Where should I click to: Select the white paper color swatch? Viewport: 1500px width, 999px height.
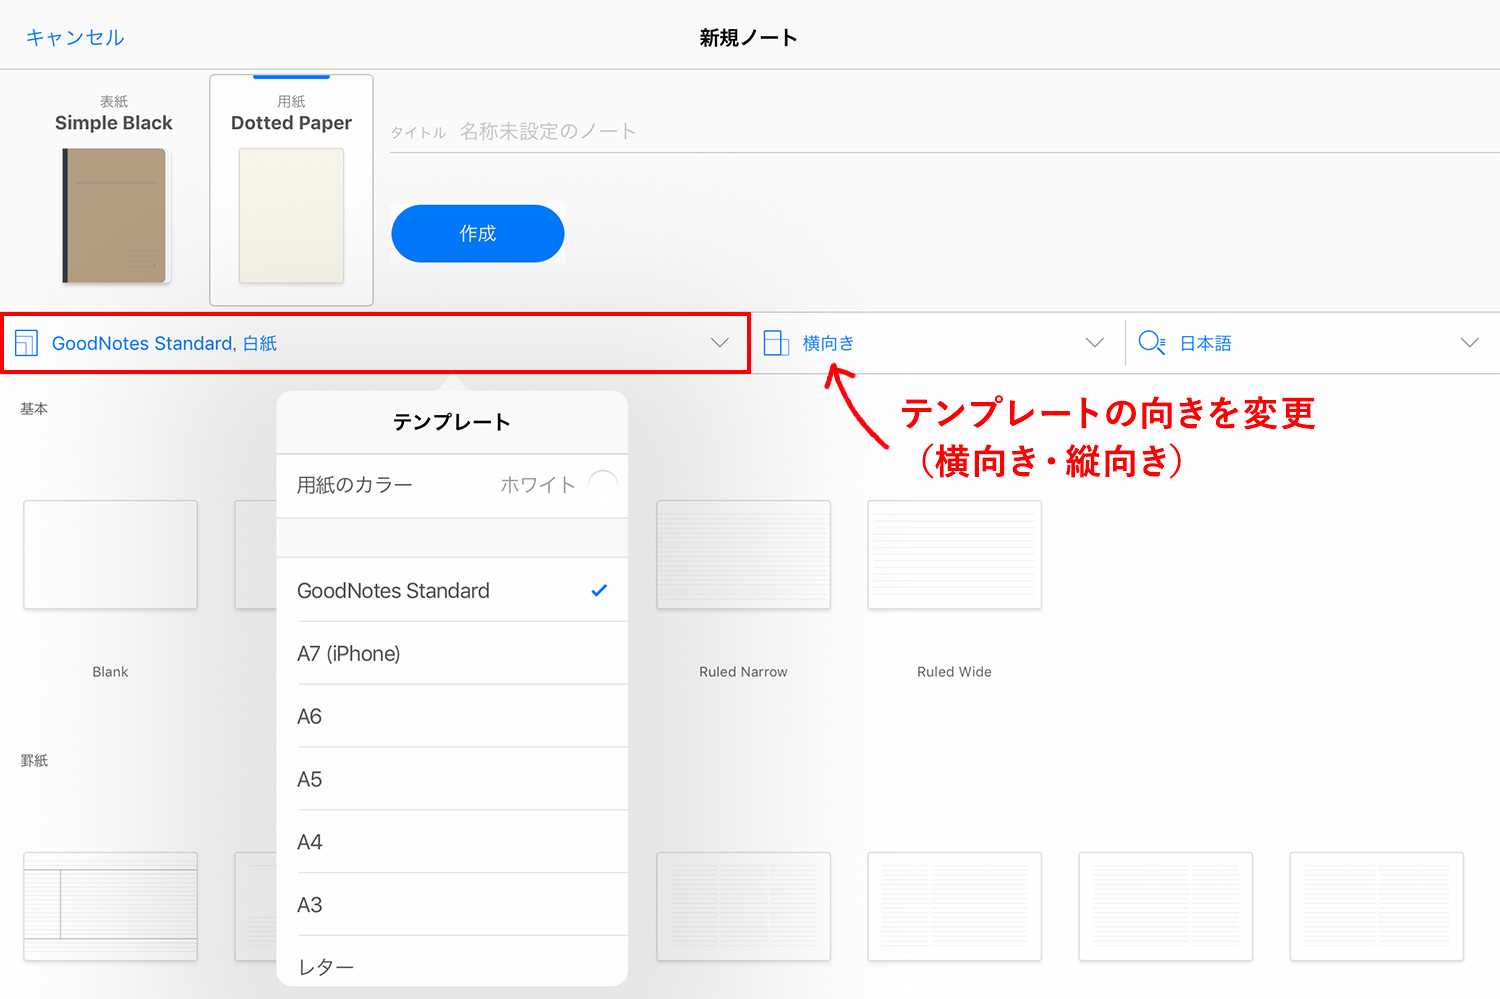(x=603, y=484)
